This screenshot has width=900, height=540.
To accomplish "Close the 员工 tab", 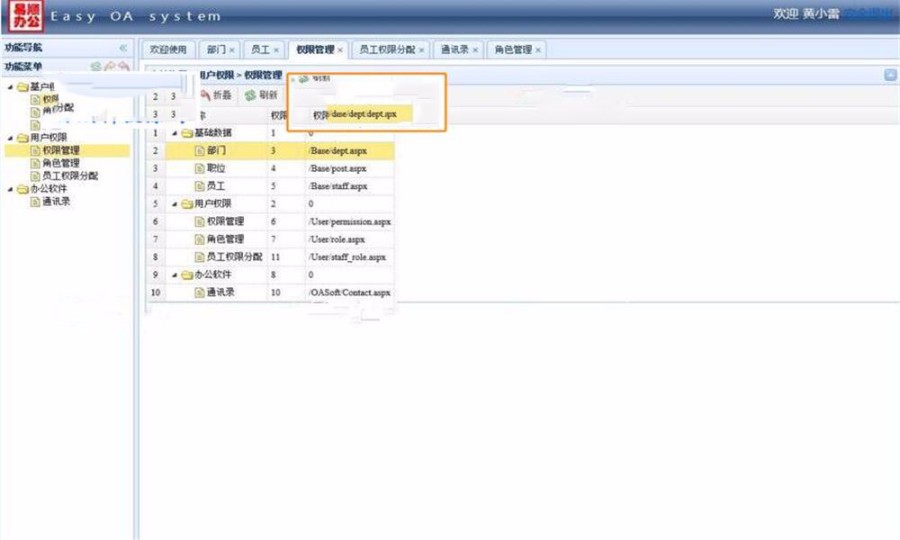I will [276, 50].
